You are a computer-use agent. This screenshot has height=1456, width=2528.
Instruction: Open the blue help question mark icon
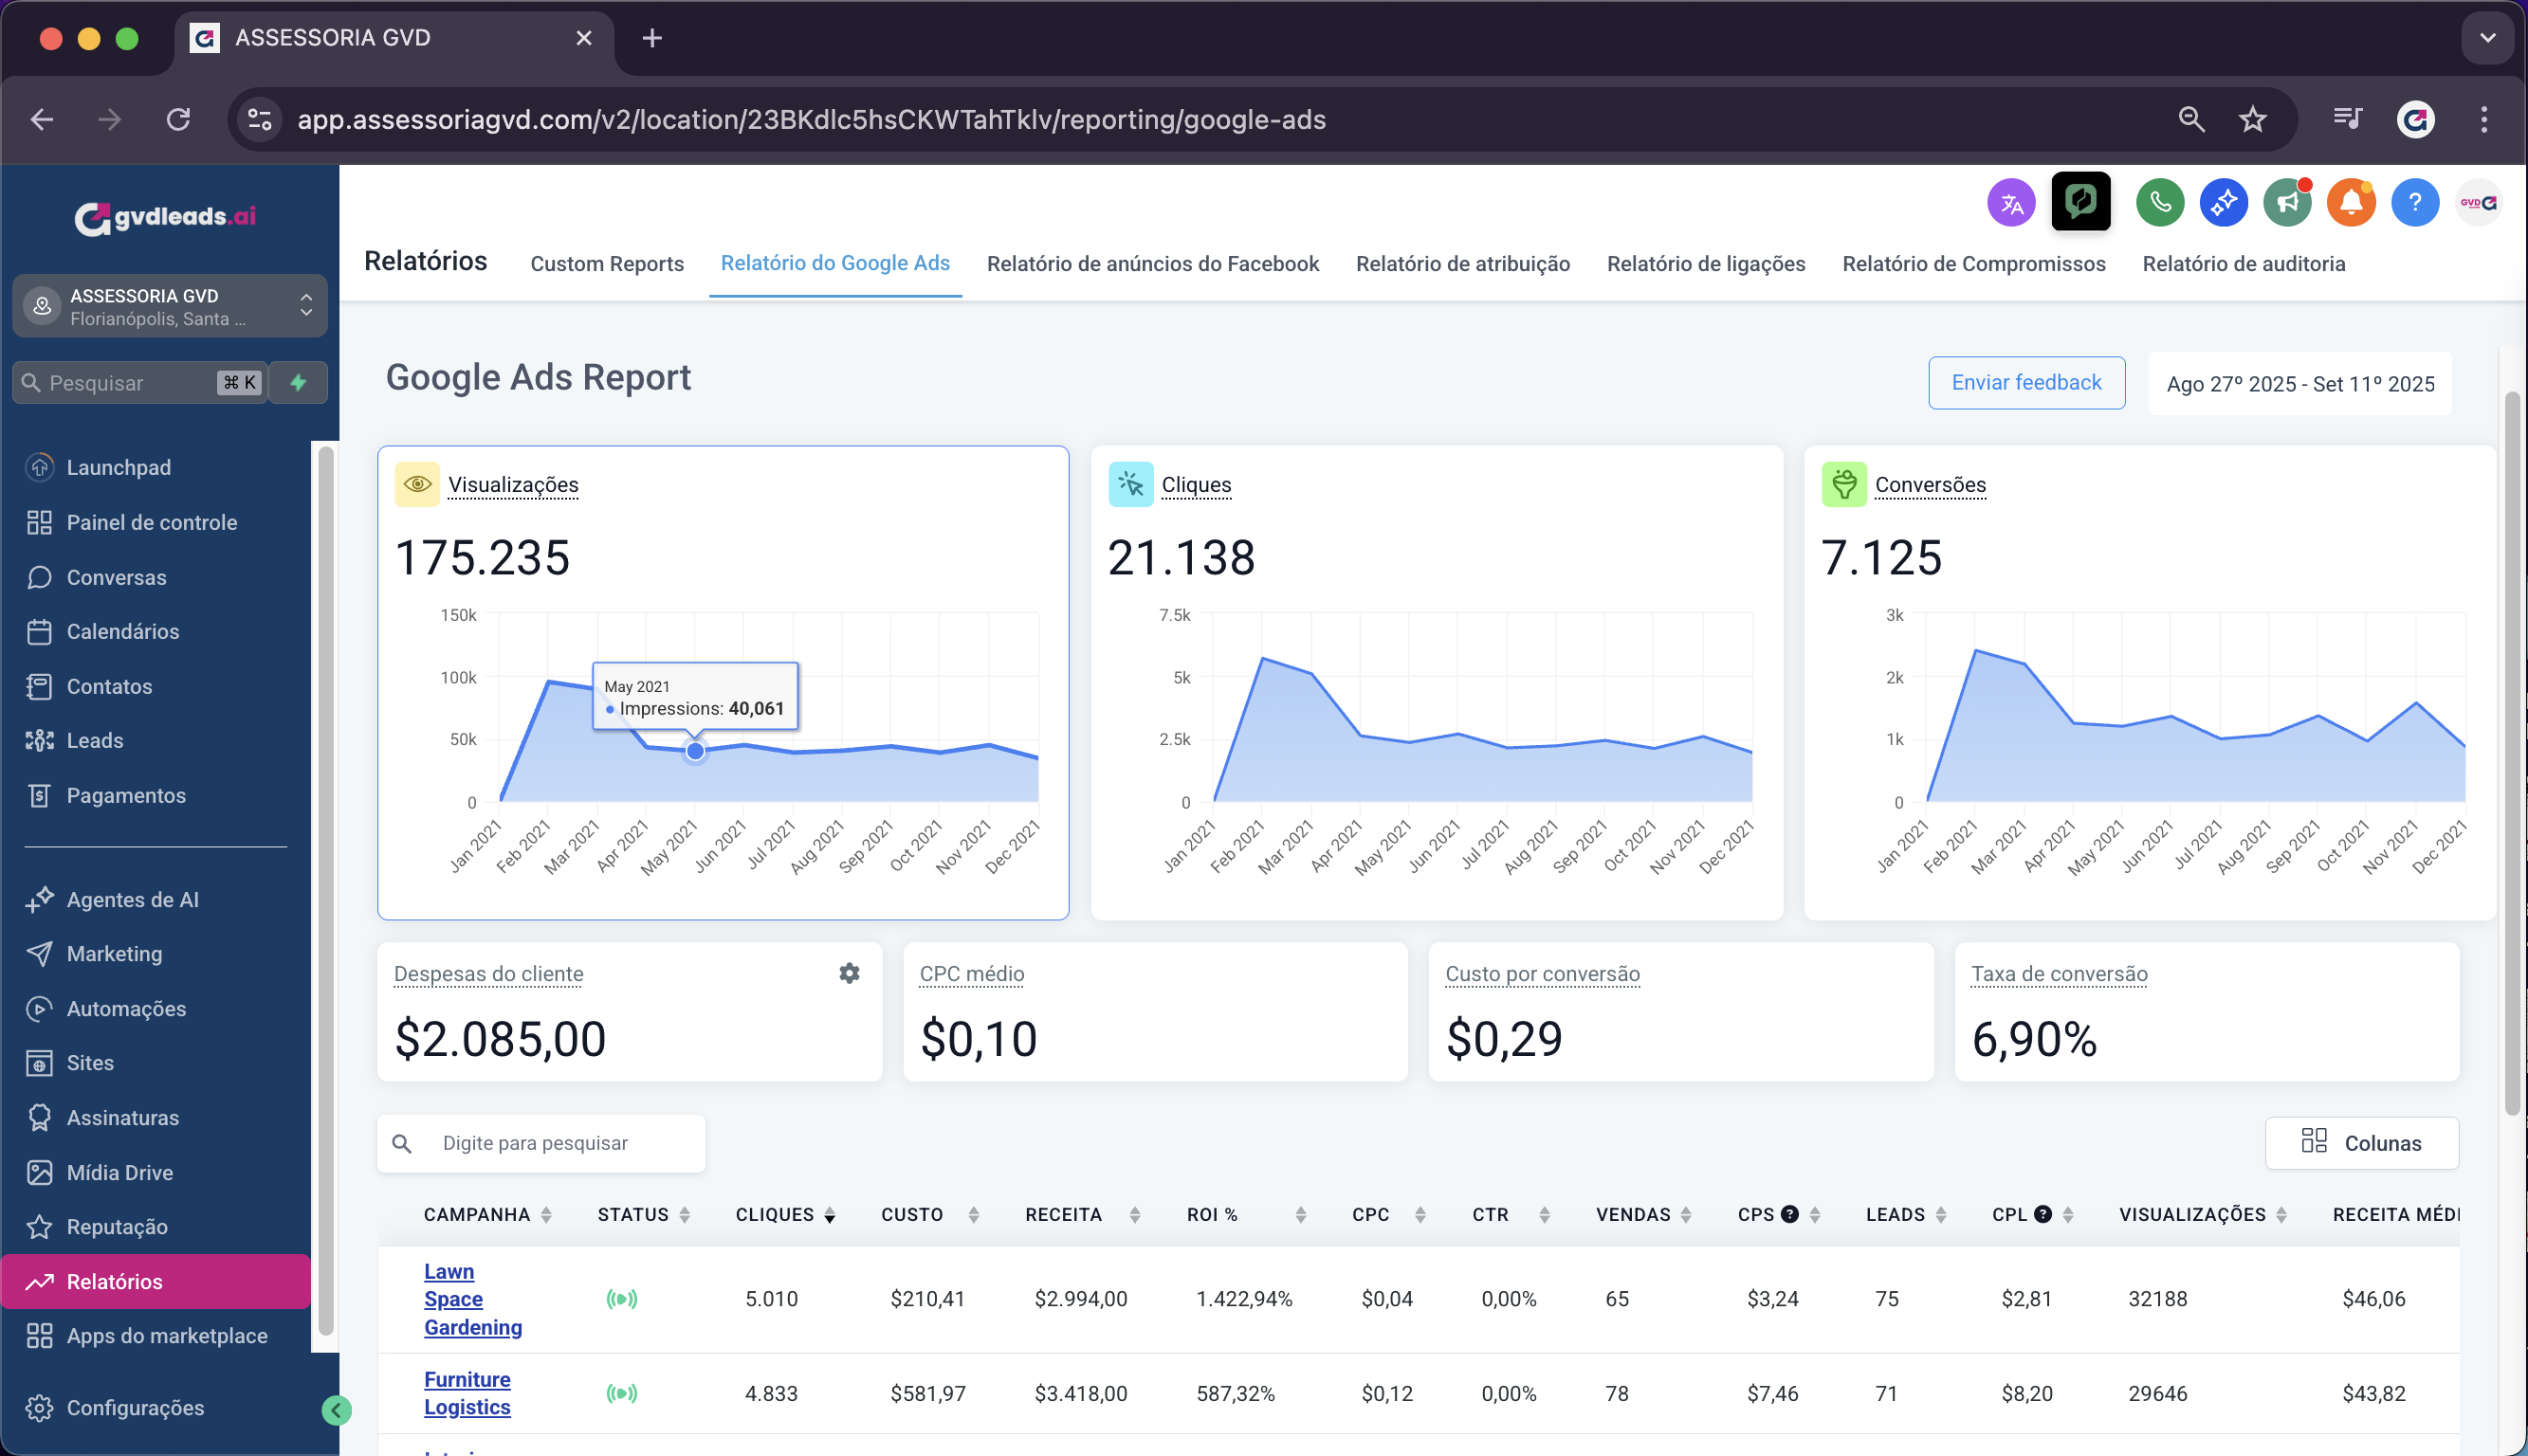pyautogui.click(x=2414, y=203)
